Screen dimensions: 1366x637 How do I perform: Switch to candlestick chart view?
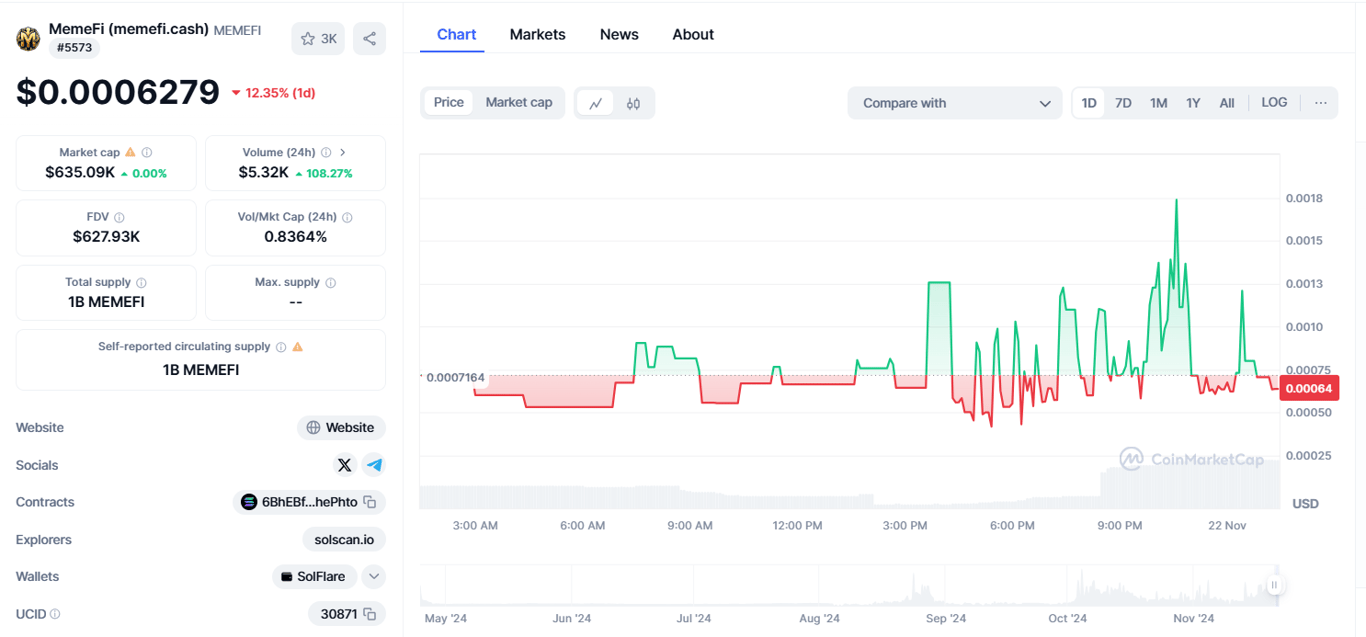(633, 103)
